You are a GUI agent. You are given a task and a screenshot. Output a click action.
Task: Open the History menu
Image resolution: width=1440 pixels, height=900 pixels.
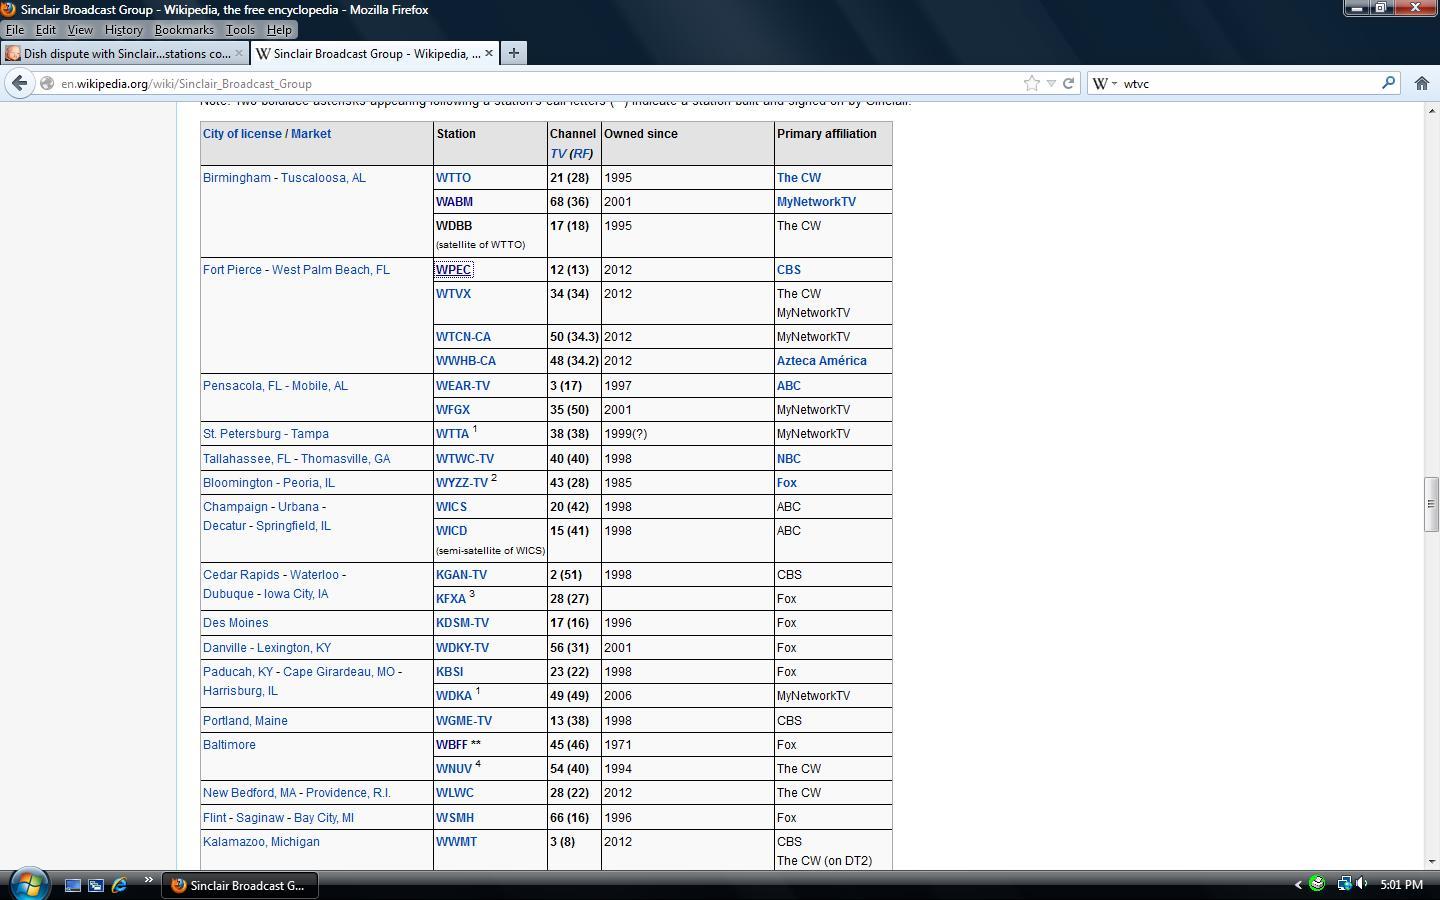click(x=124, y=30)
